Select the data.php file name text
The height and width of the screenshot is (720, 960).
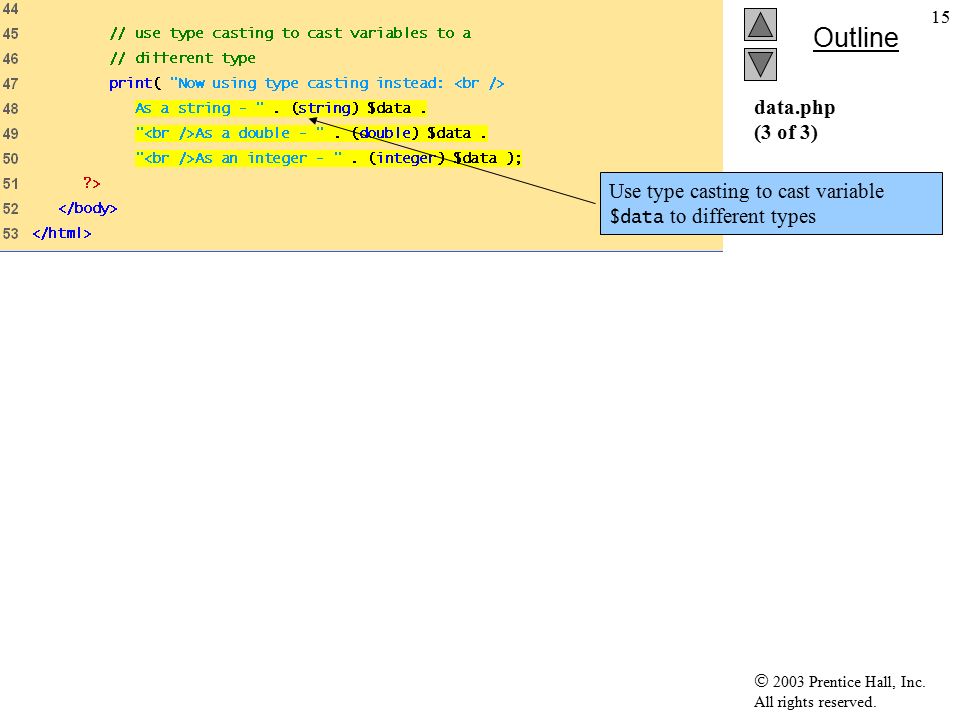[x=794, y=108]
